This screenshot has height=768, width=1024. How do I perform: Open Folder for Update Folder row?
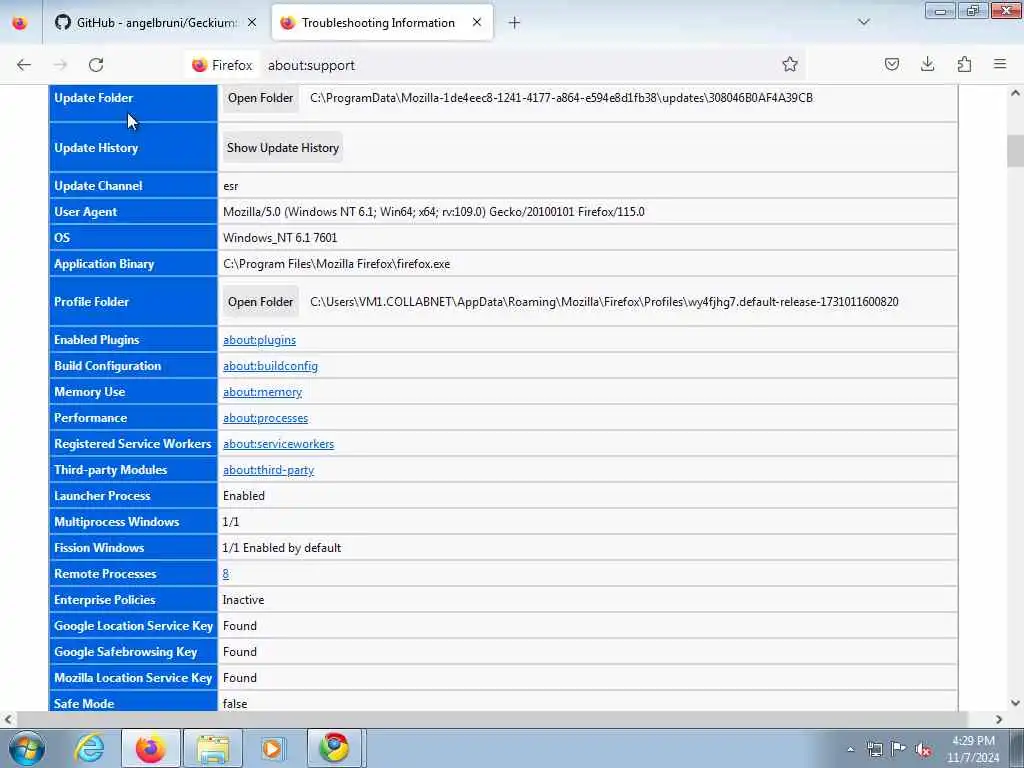[x=261, y=98]
